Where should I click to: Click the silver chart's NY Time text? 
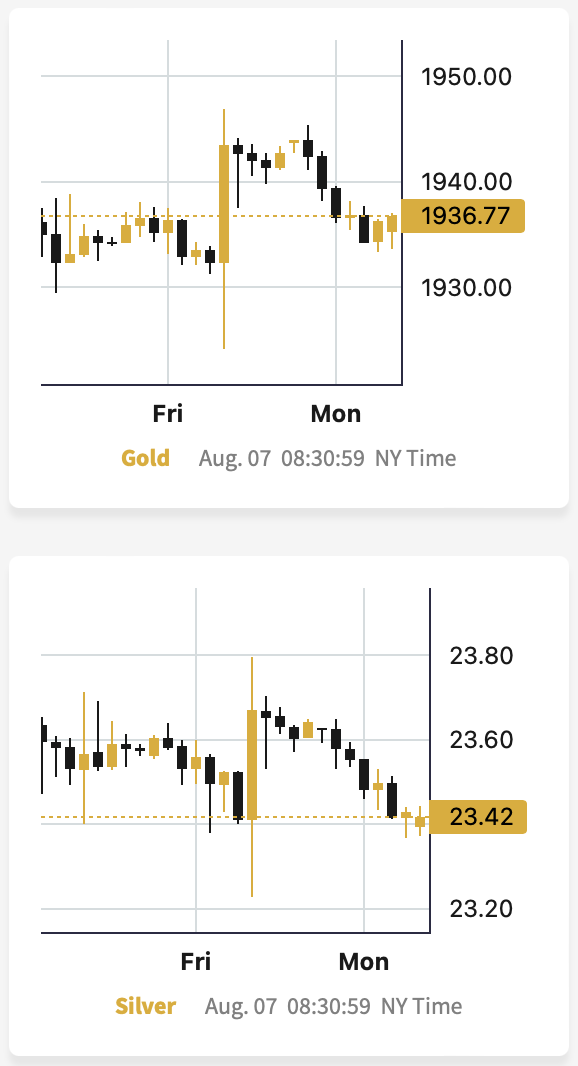(421, 1006)
